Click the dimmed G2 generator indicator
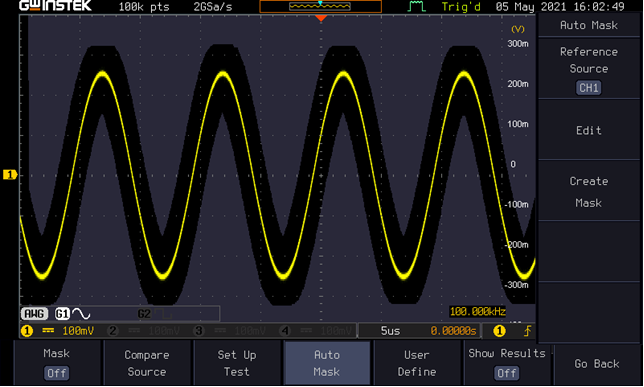Screen dimensions: 644x387 pos(144,314)
